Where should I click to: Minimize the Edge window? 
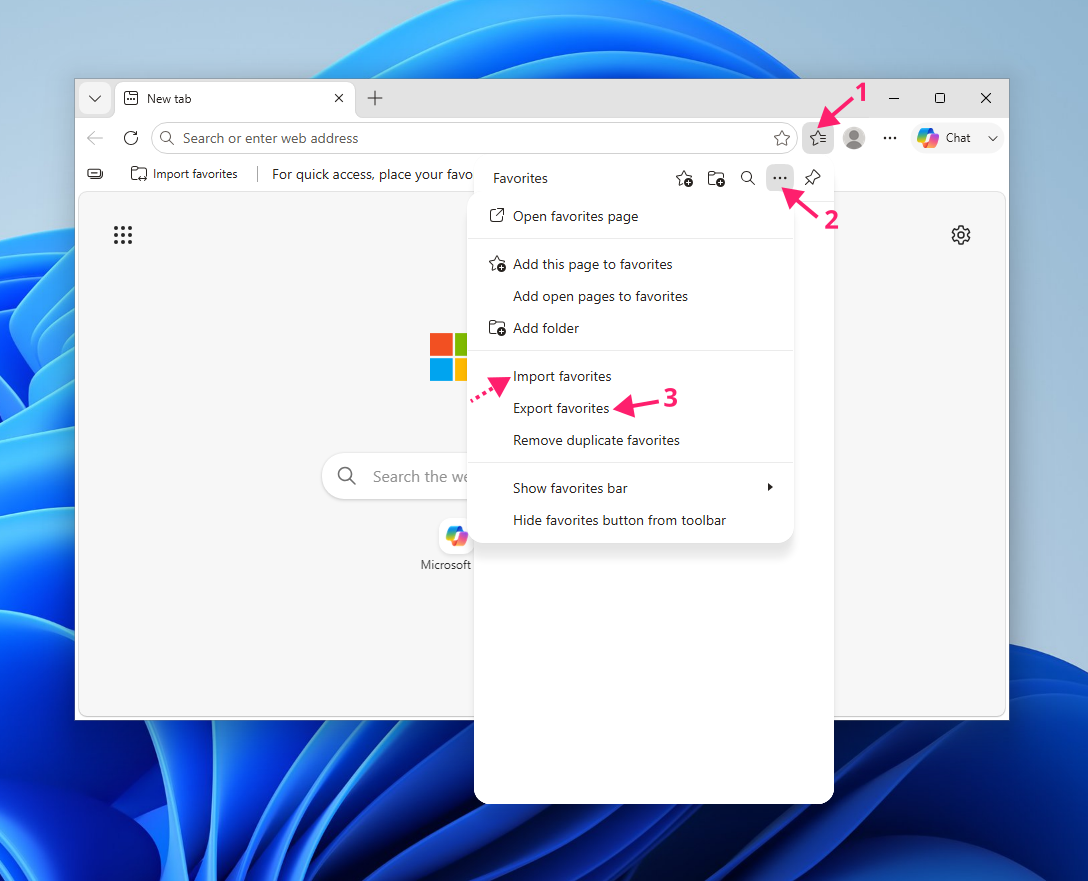pyautogui.click(x=894, y=99)
